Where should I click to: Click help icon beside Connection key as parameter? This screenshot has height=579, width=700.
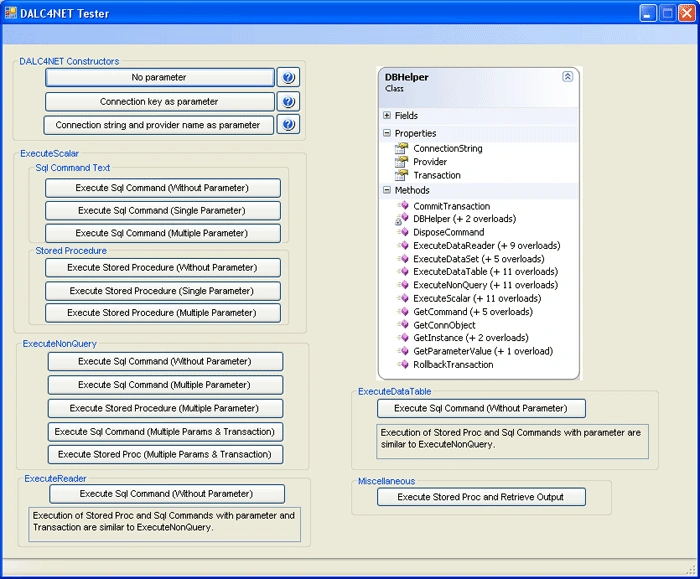[288, 102]
